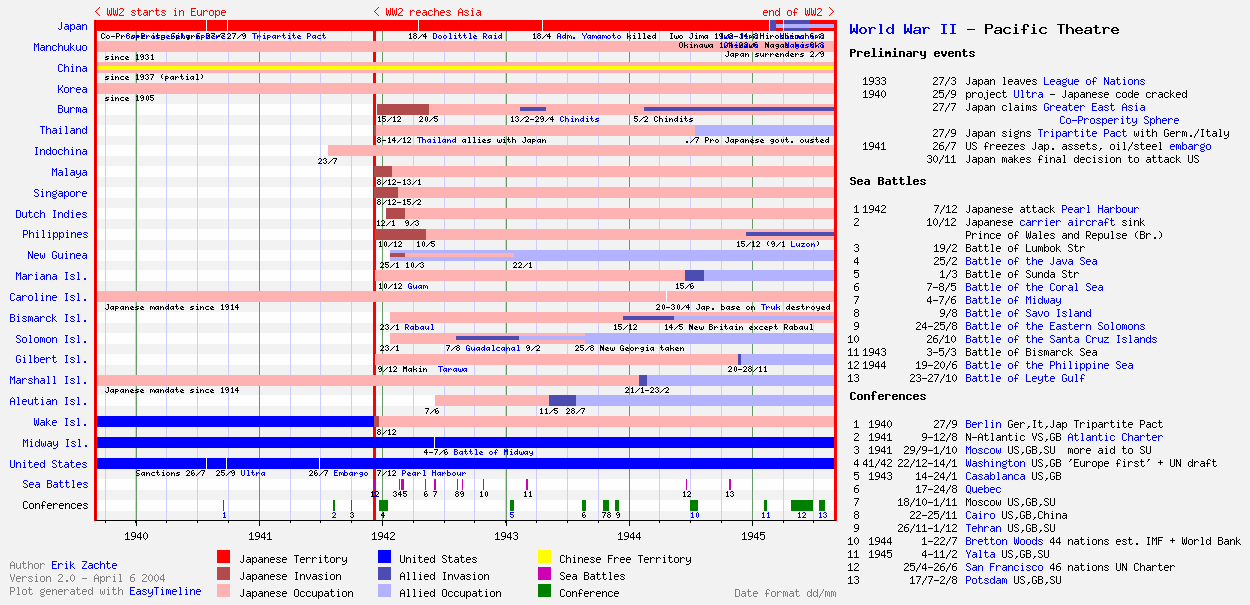1250x605 pixels.
Task: Click the magenta Sea Battles legend swatch
Action: click(x=544, y=574)
